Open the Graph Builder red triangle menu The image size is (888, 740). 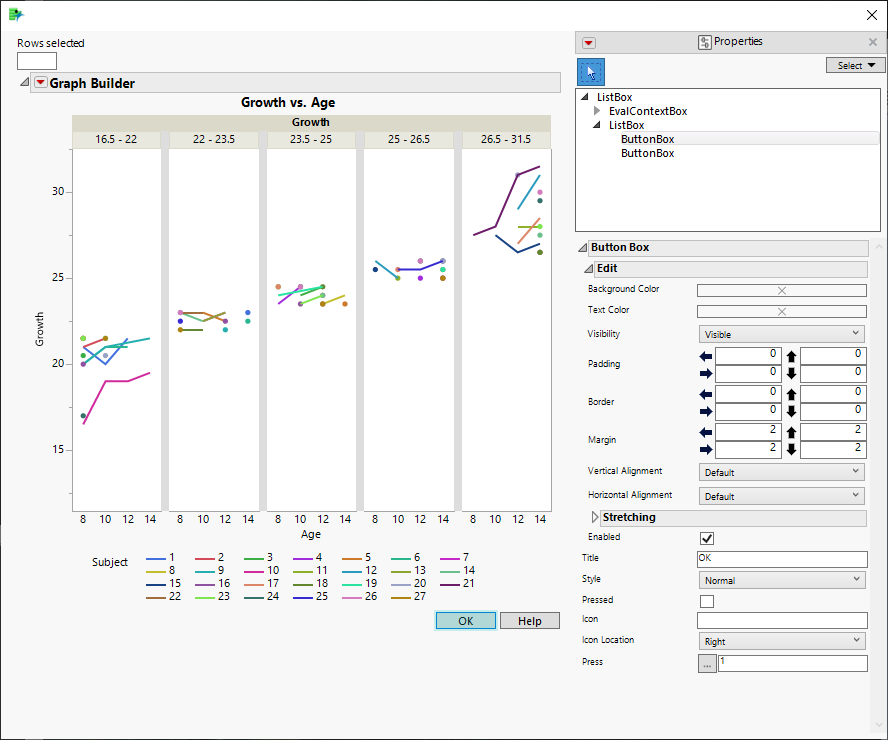tap(40, 83)
